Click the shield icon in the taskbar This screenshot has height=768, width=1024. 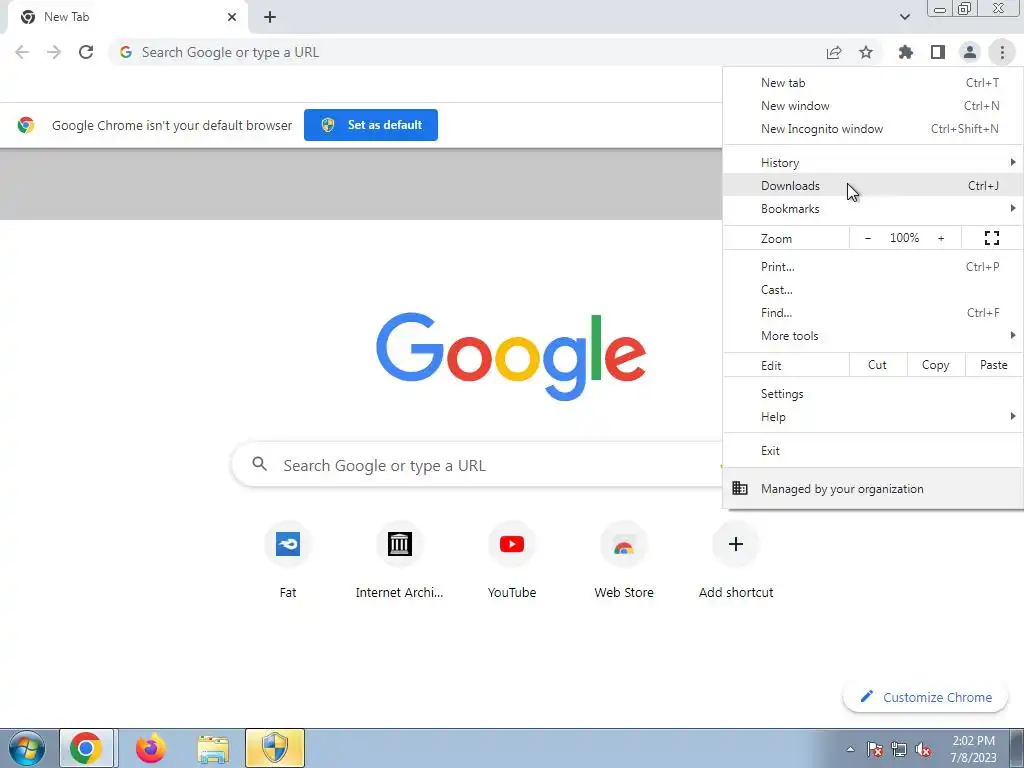coord(275,748)
